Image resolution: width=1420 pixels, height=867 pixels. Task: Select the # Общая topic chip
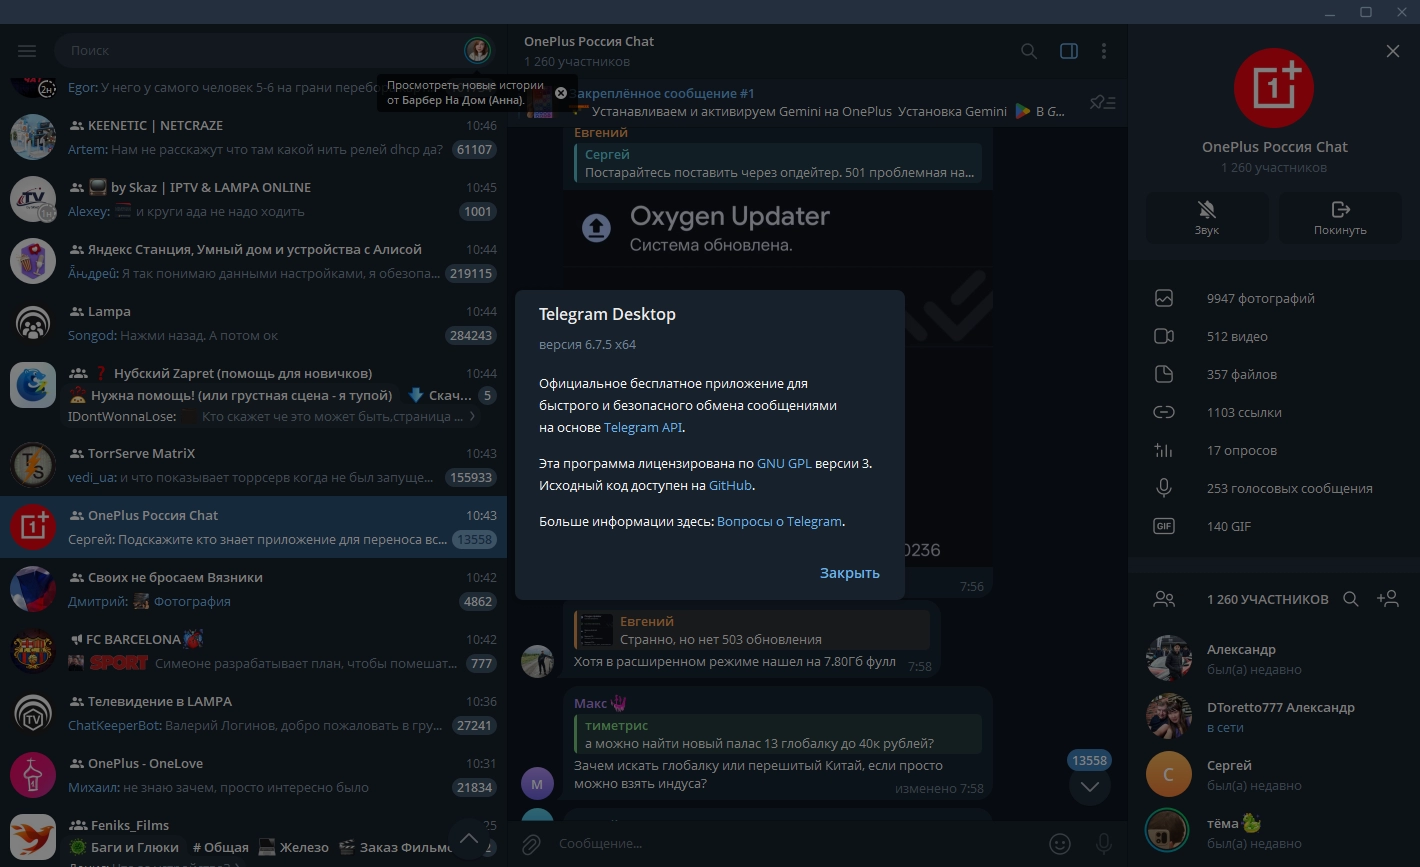tap(220, 848)
